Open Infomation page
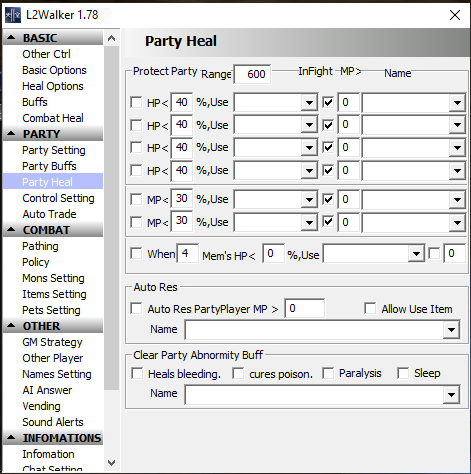The width and height of the screenshot is (471, 474). [48, 454]
